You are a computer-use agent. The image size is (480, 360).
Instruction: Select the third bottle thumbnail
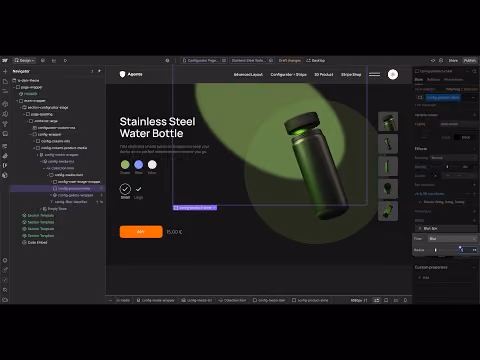tap(388, 166)
